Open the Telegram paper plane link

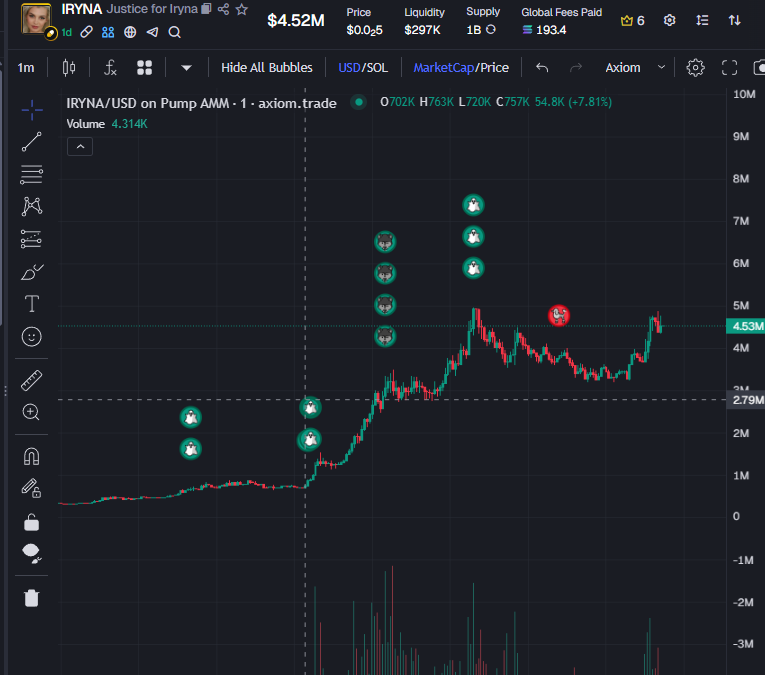(152, 32)
